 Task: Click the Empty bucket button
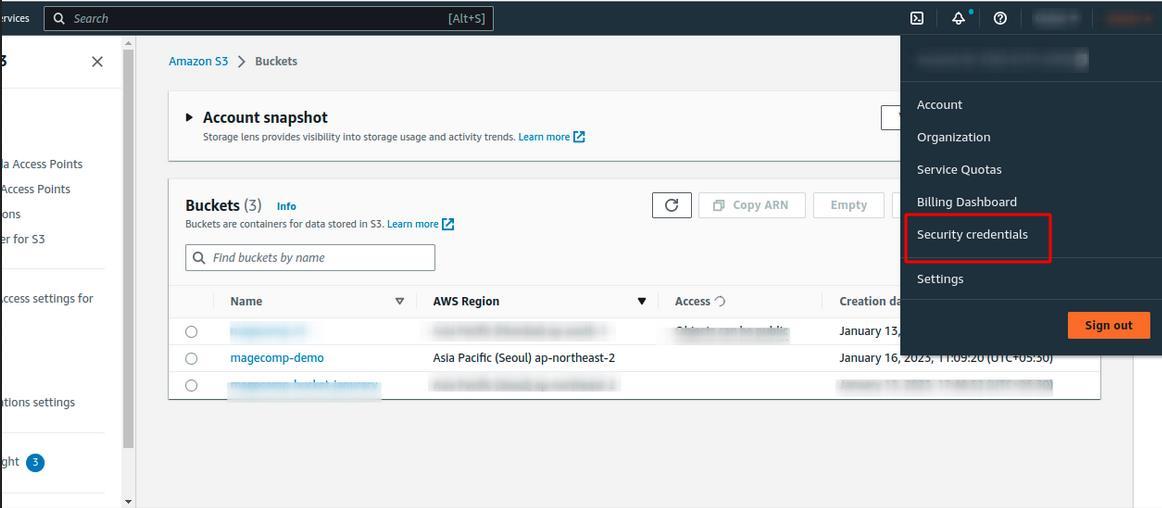pyautogui.click(x=849, y=205)
